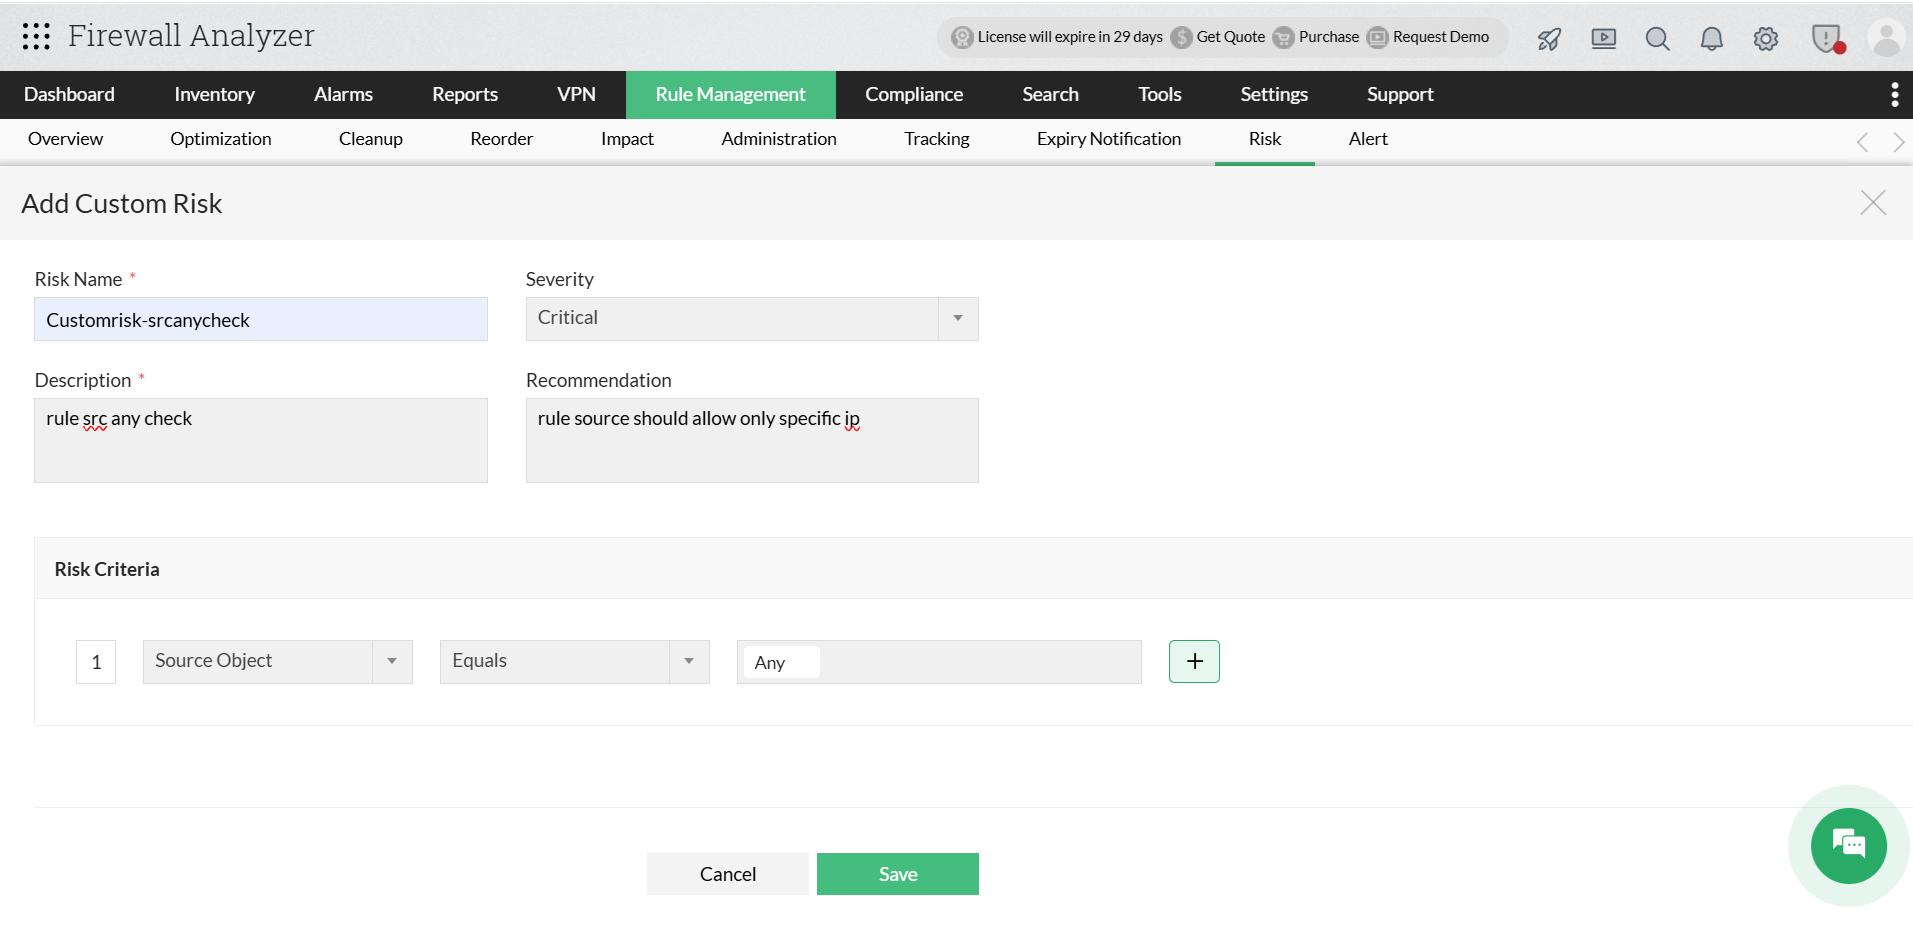Switch to the Alert sub-tab

click(x=1368, y=139)
